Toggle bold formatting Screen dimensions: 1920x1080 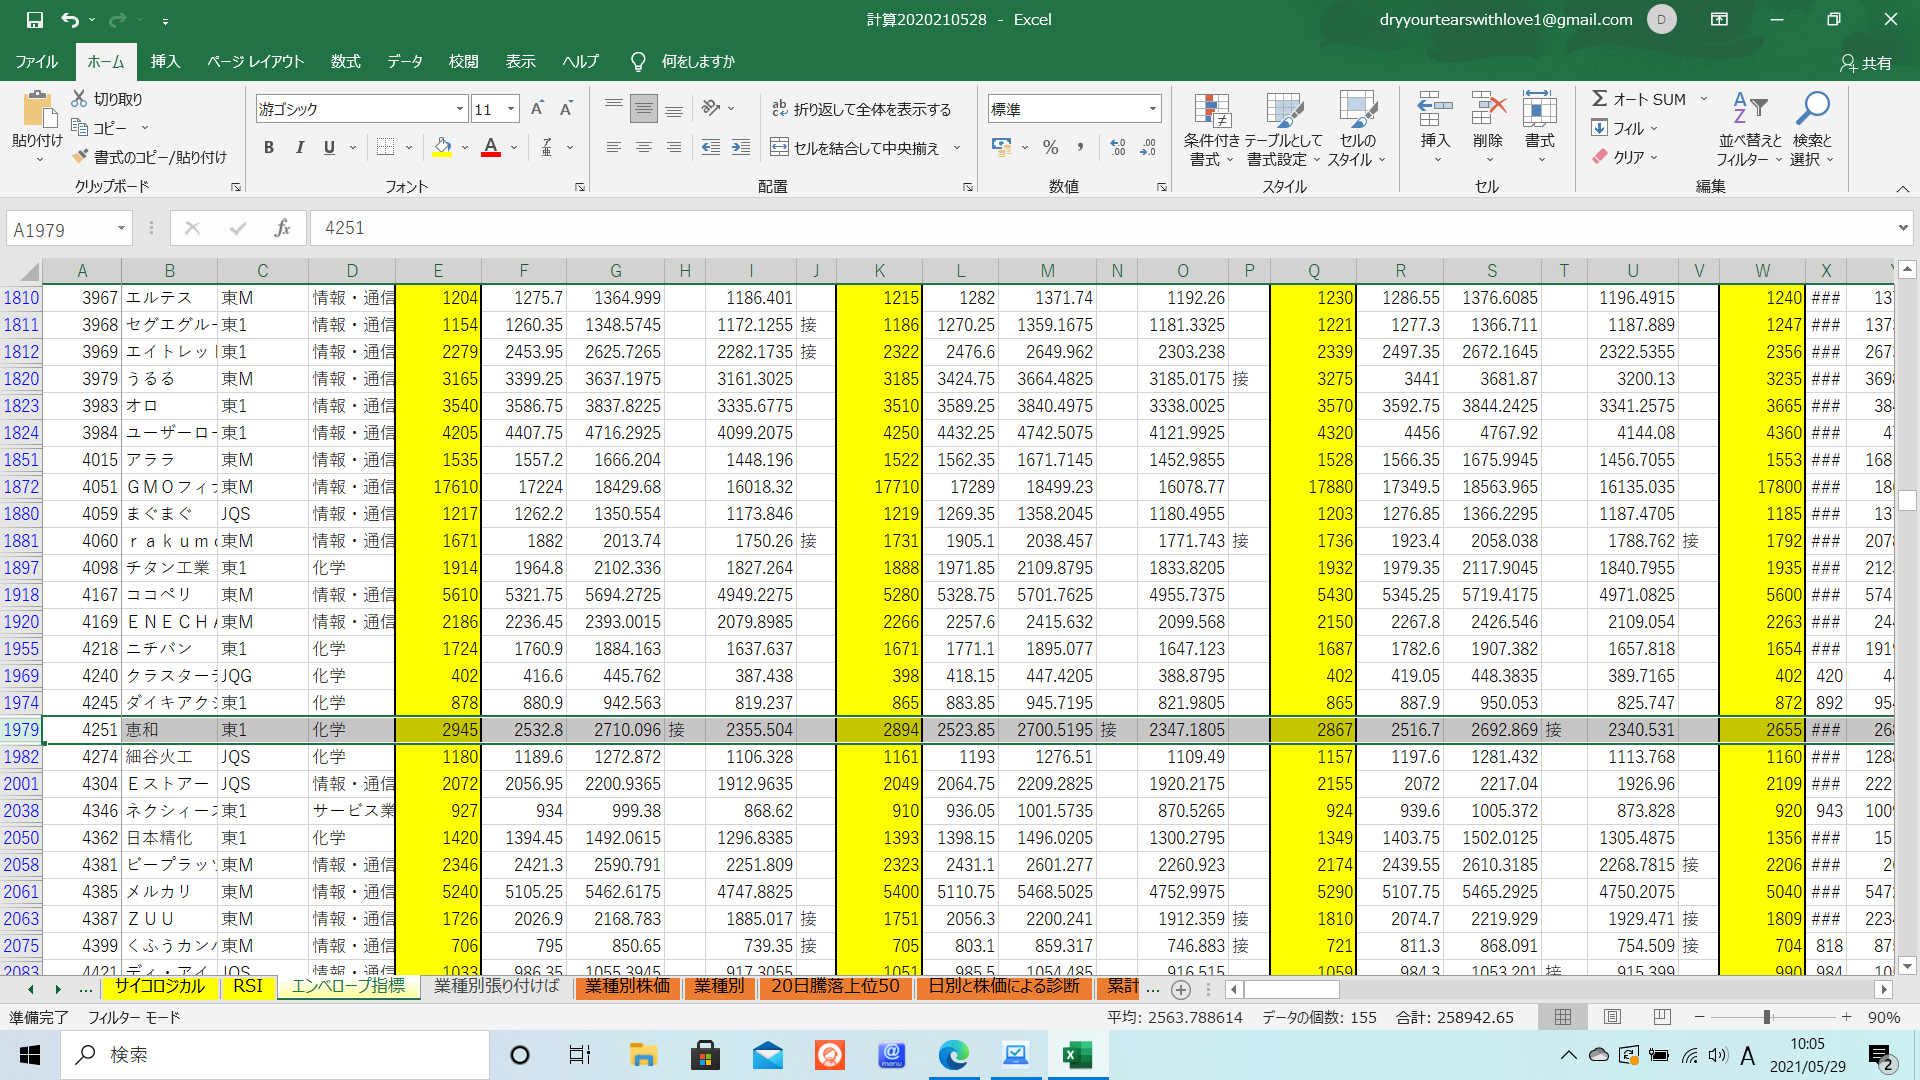click(269, 148)
